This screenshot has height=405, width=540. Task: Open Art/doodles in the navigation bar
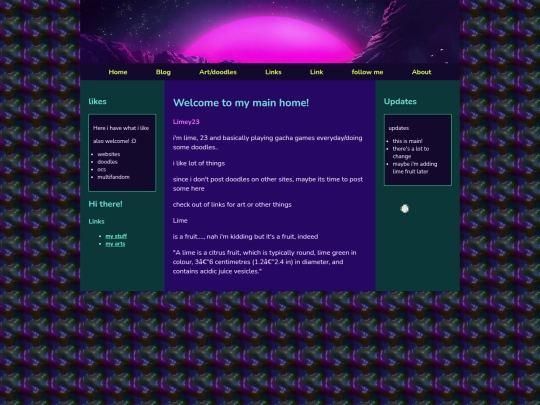218,72
